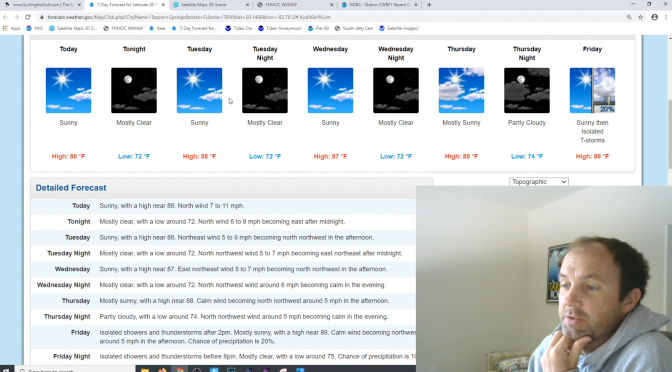Click the Friday forecast weather image
The height and width of the screenshot is (372, 672).
(x=592, y=90)
